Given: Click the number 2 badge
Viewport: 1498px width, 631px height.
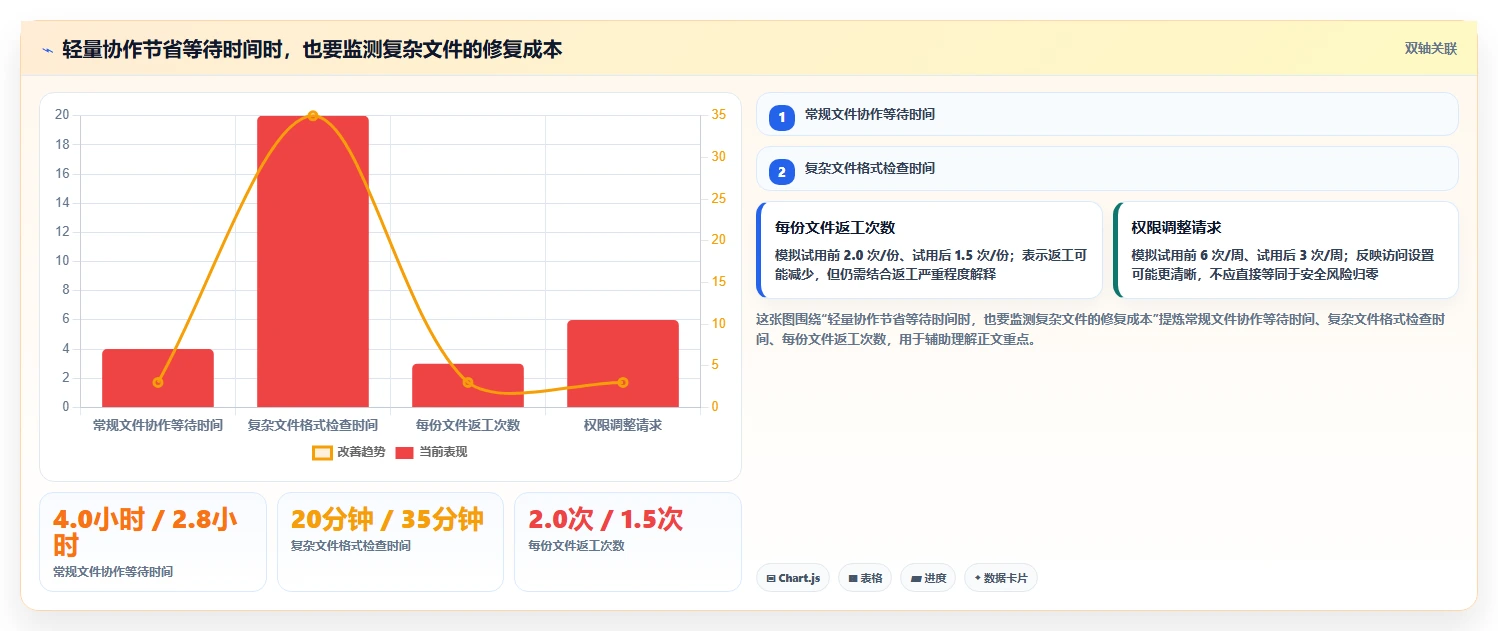Looking at the screenshot, I should (782, 172).
